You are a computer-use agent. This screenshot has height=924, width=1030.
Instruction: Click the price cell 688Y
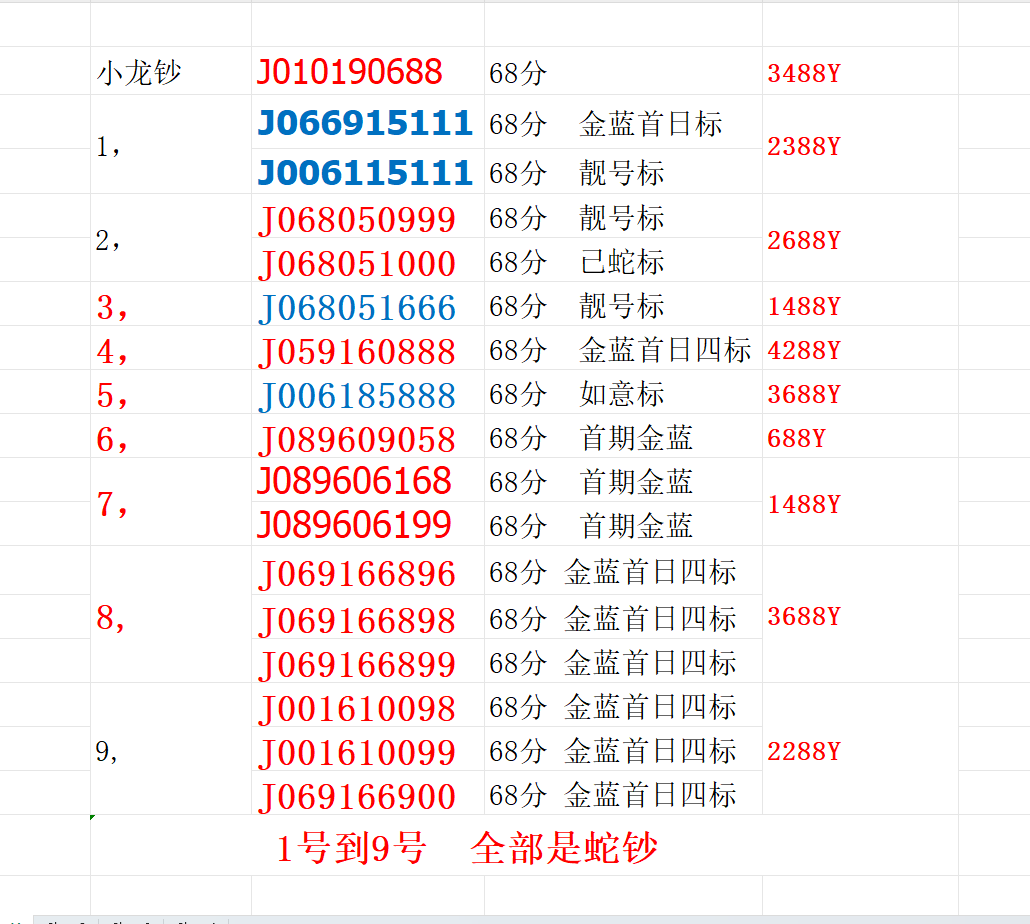pos(796,438)
